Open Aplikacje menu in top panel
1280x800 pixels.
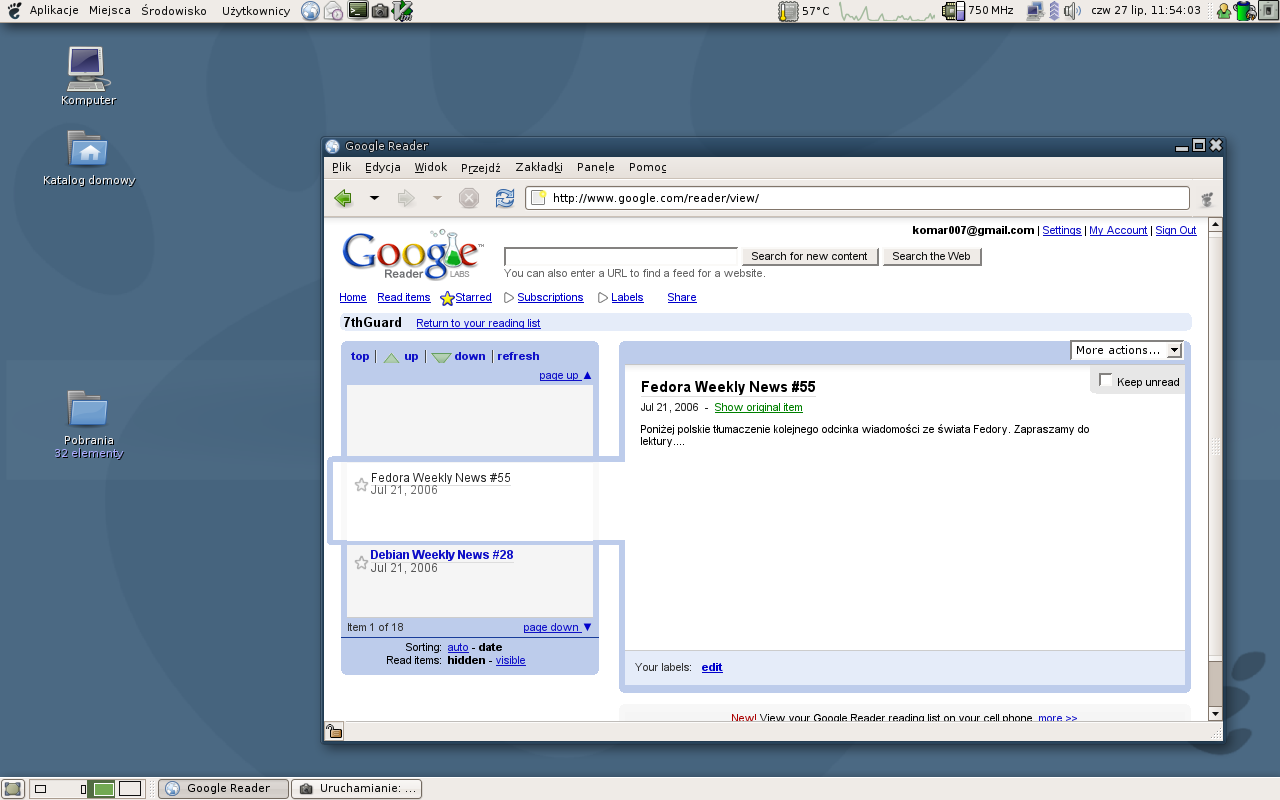[x=53, y=11]
